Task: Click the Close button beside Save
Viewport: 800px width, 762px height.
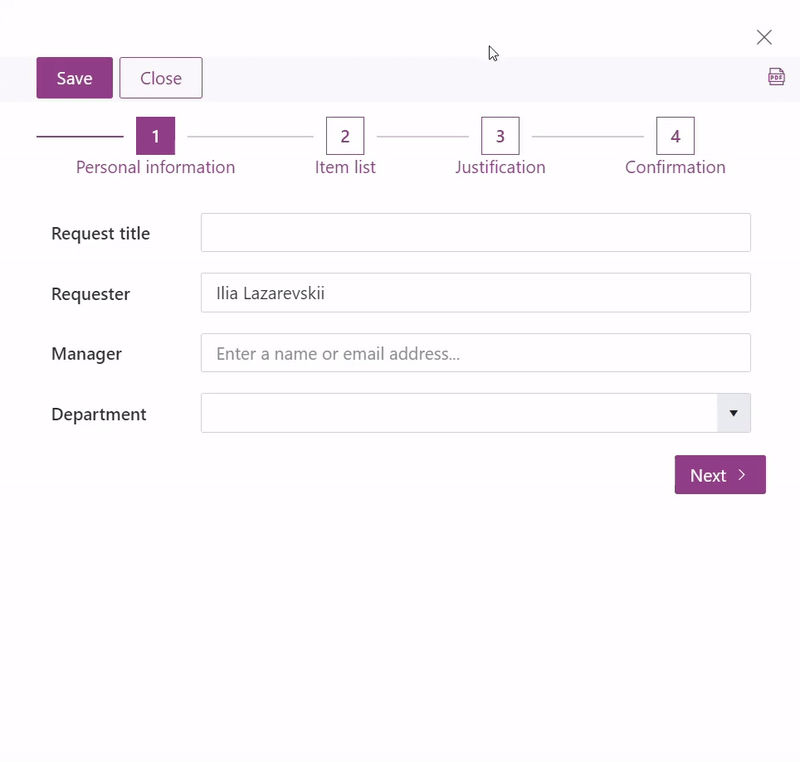Action: point(161,78)
